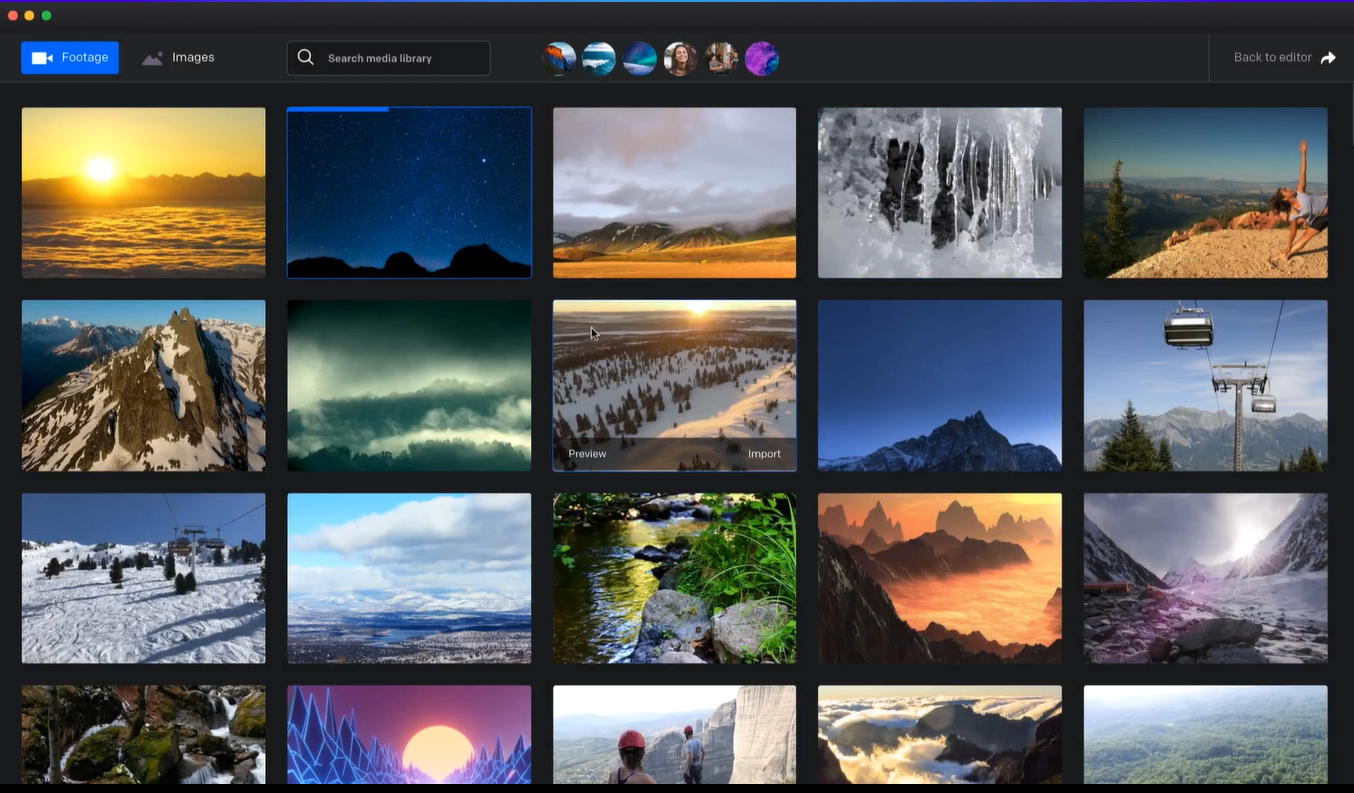
Task: Click Import on the snowy forest clip
Action: point(764,454)
